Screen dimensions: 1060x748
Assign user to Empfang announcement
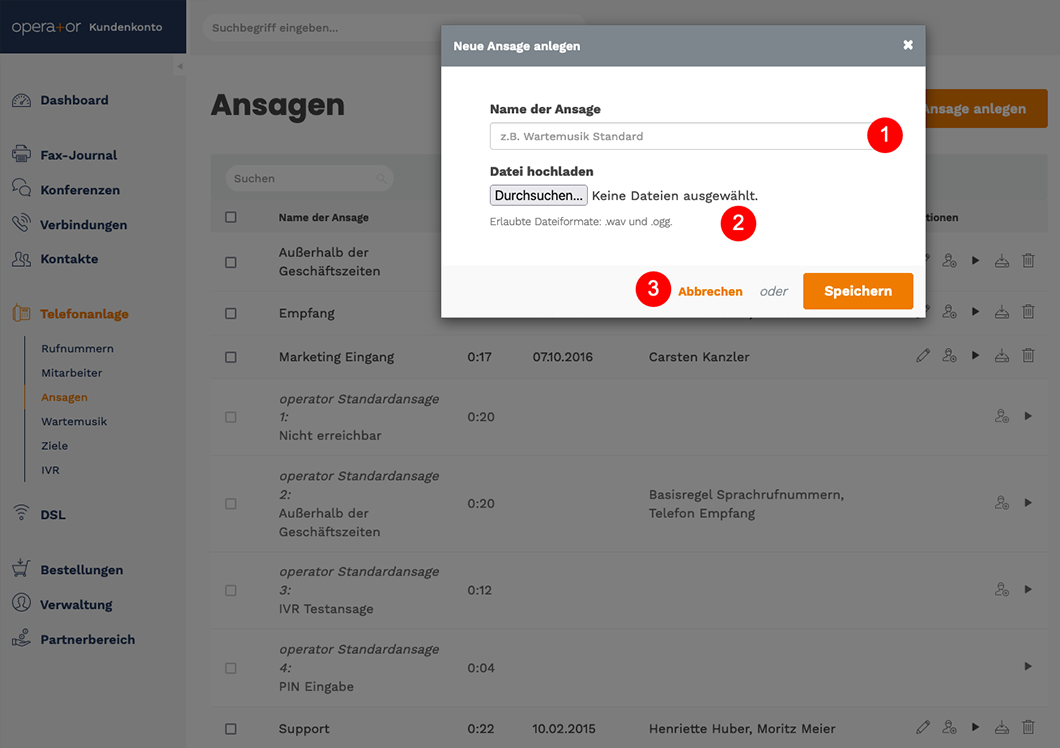(x=949, y=312)
